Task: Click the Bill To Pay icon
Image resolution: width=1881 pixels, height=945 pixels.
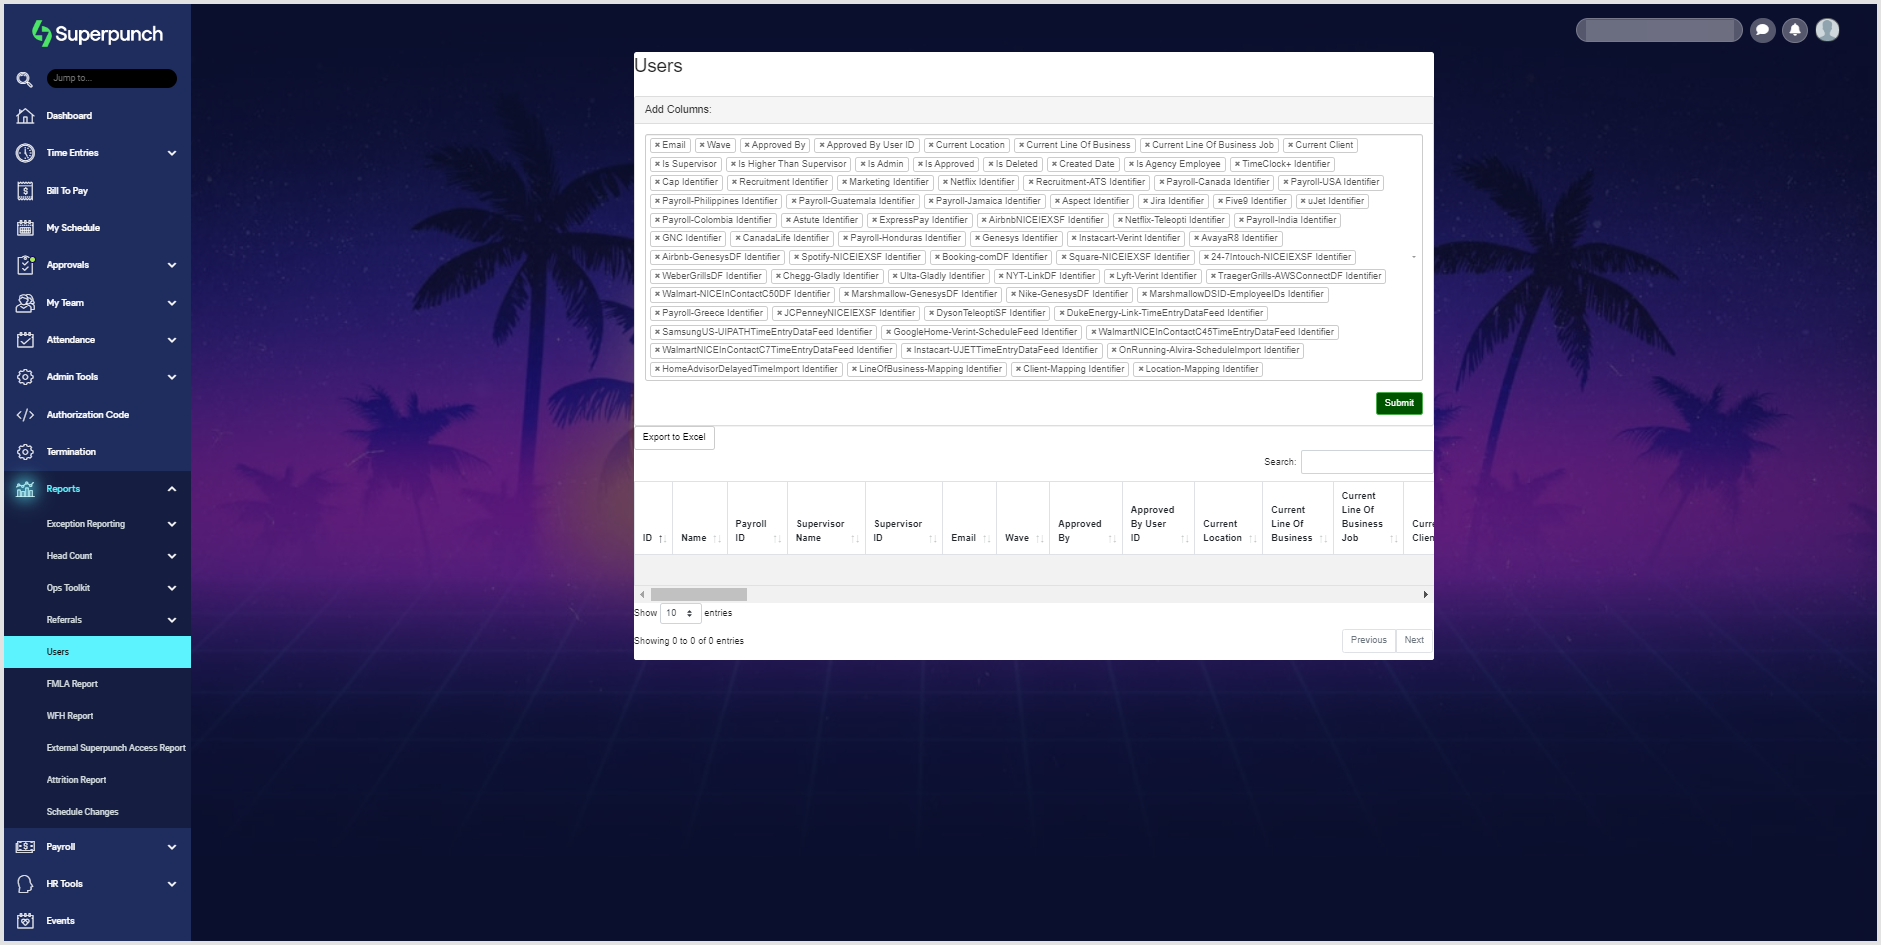Action: (x=26, y=191)
